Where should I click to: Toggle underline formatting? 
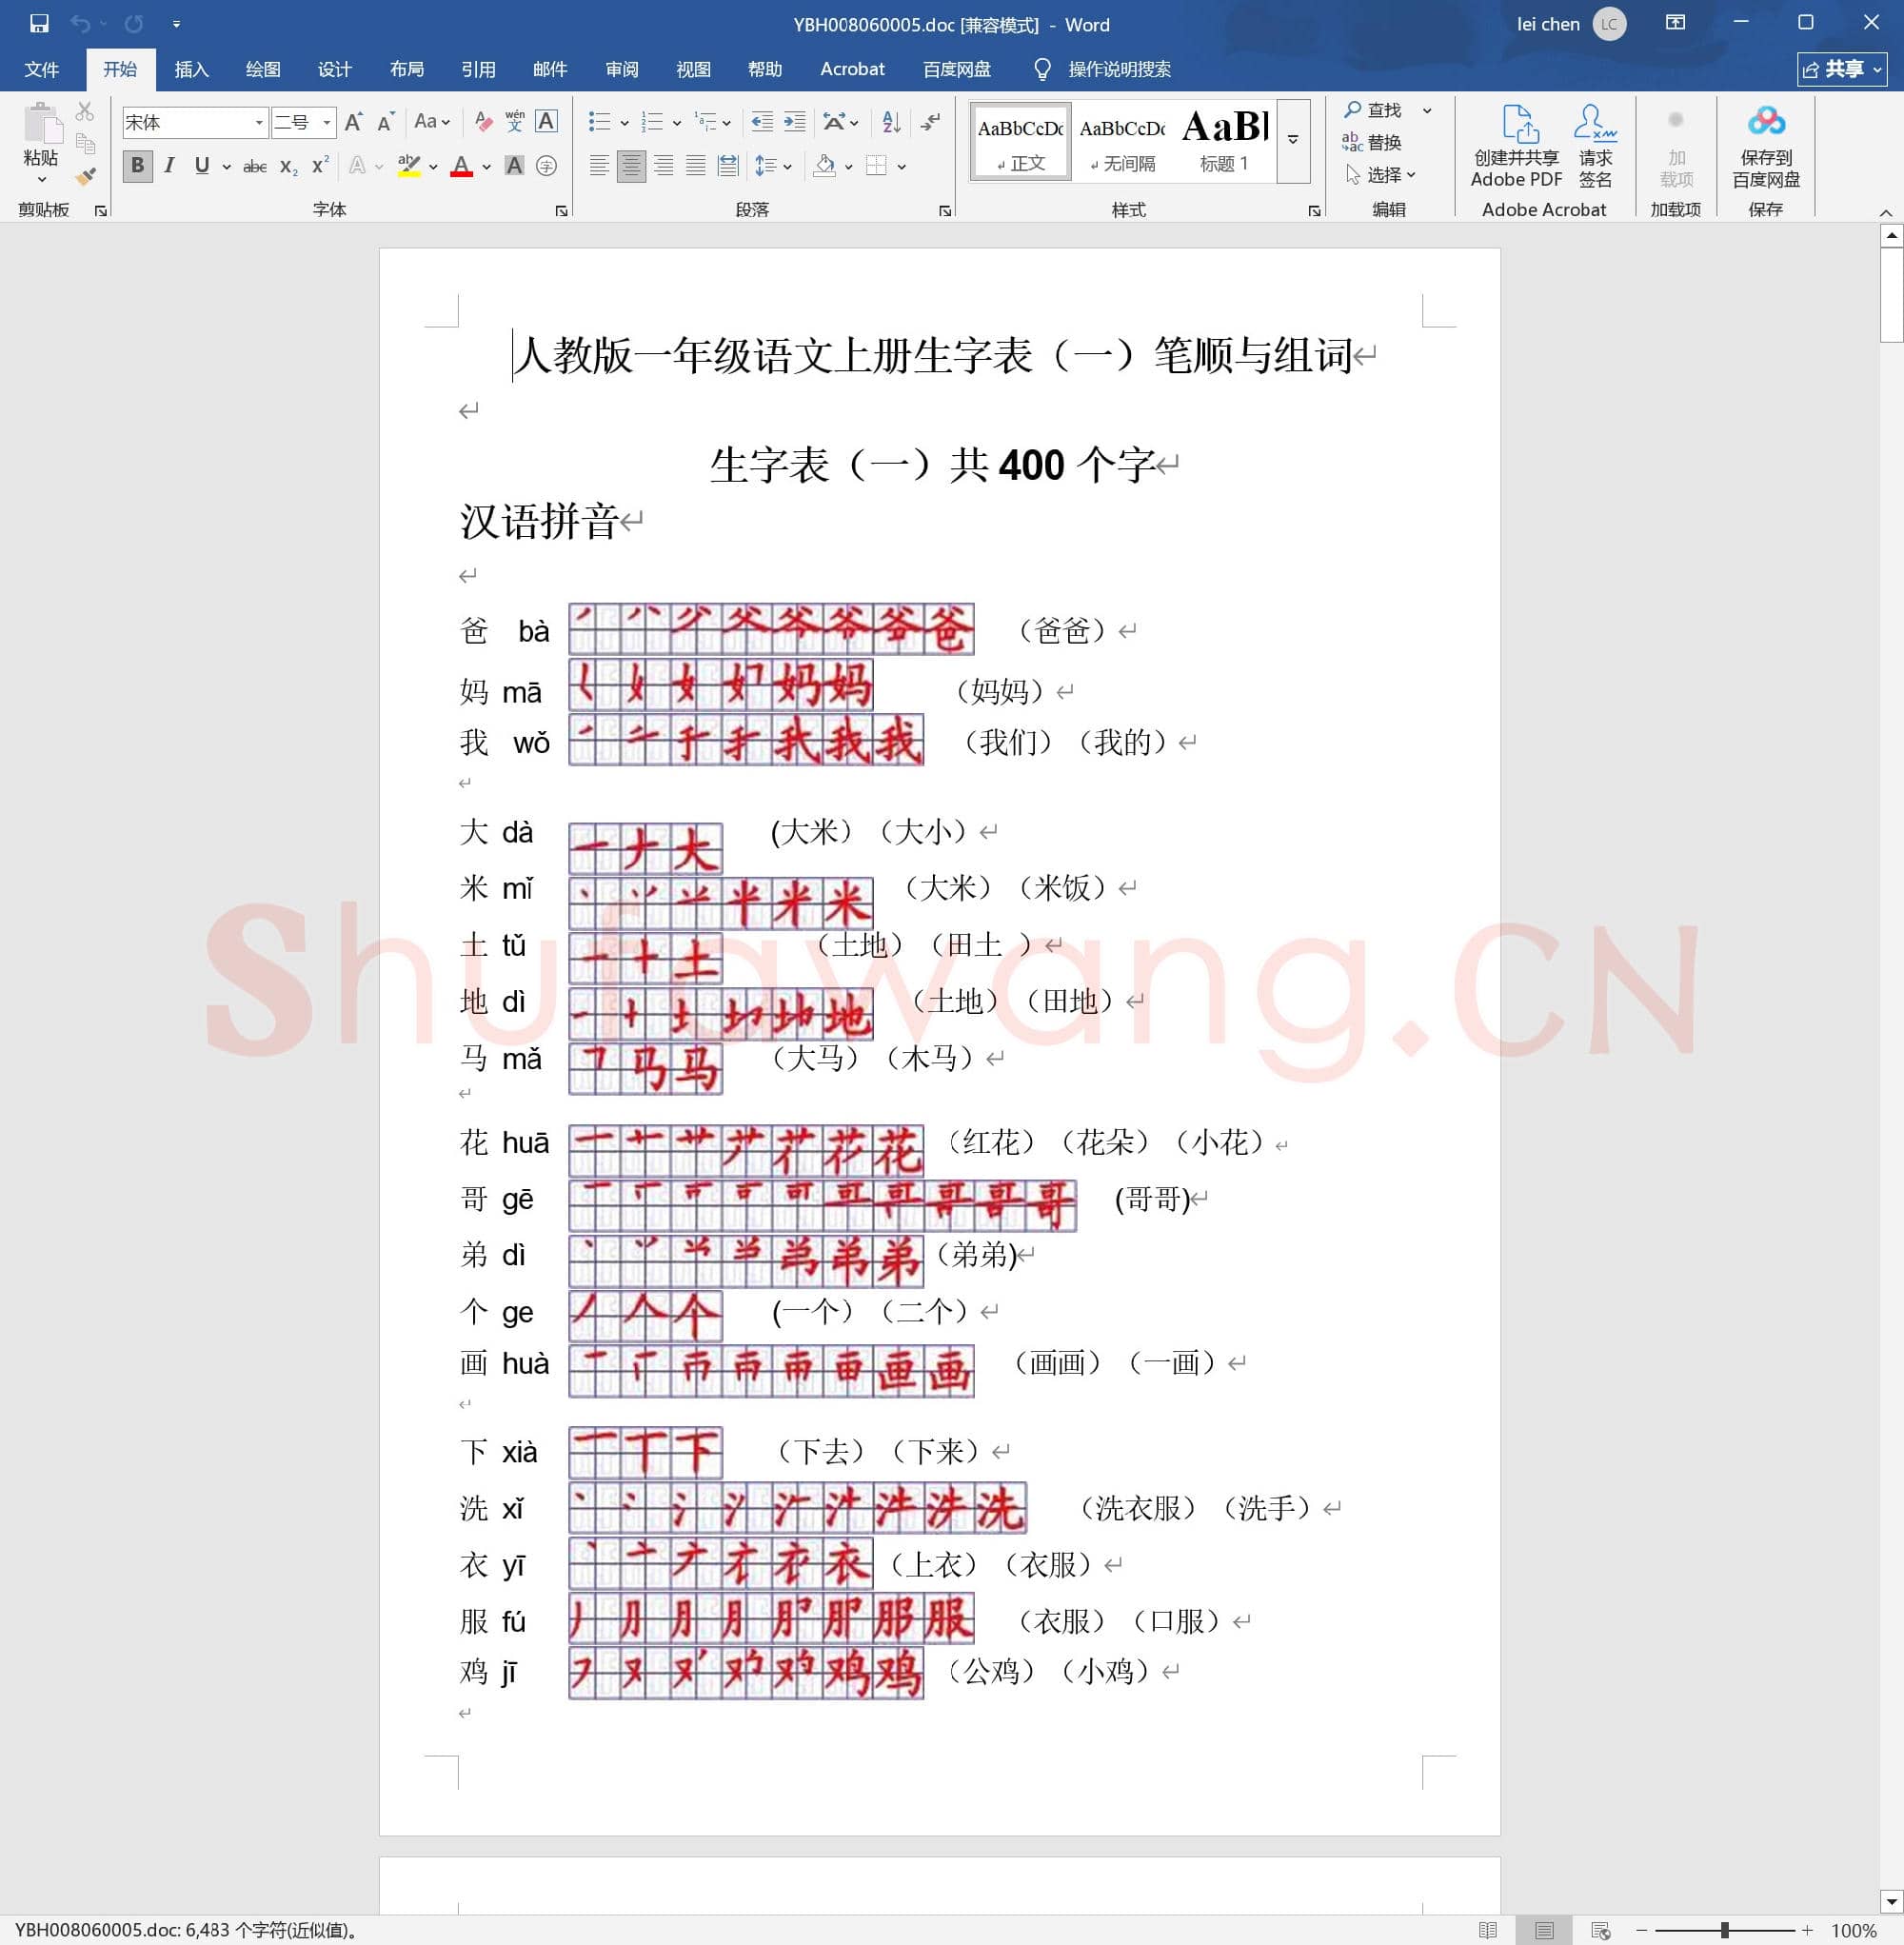pyautogui.click(x=202, y=166)
